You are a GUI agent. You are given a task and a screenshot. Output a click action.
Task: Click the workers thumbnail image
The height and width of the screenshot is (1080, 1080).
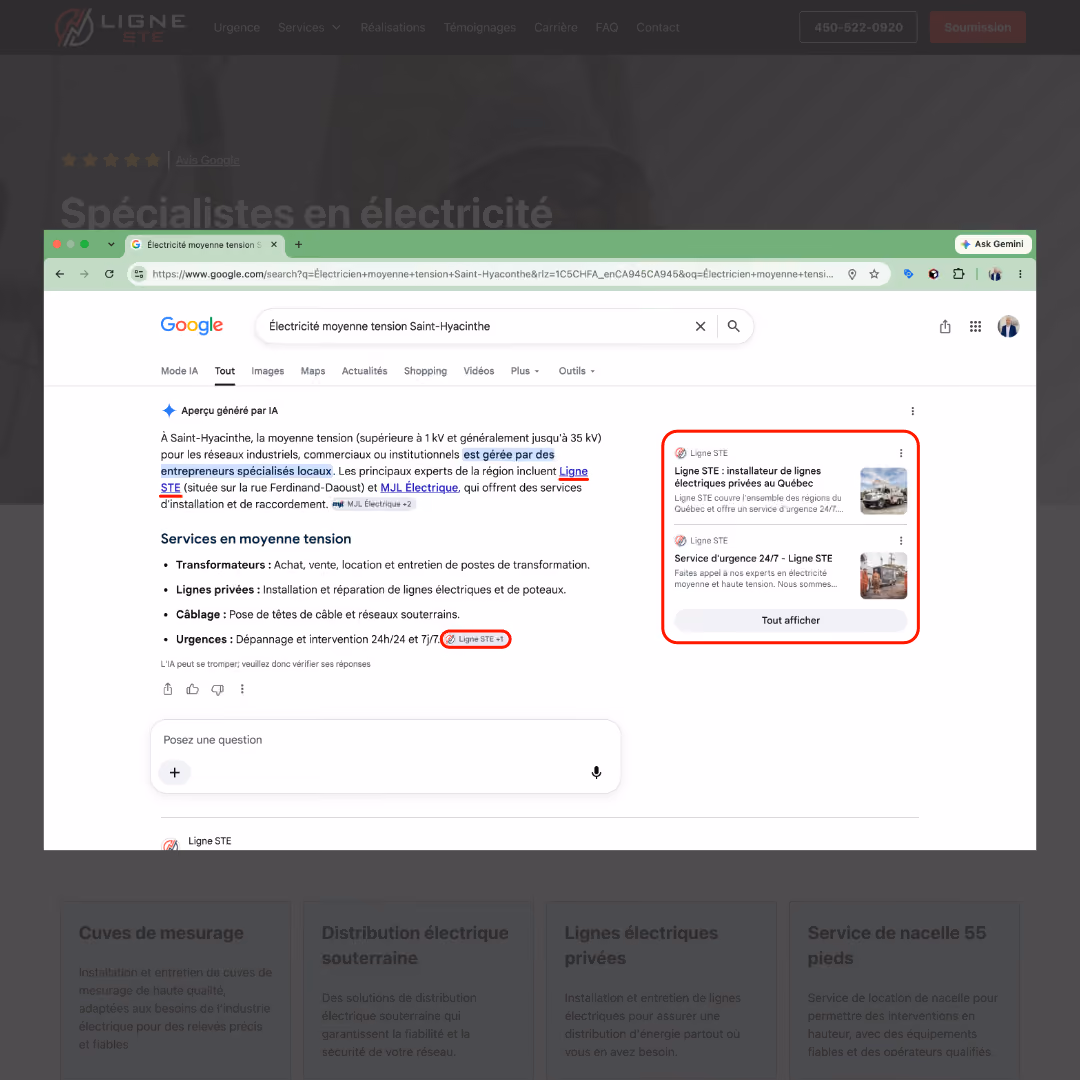tap(884, 576)
